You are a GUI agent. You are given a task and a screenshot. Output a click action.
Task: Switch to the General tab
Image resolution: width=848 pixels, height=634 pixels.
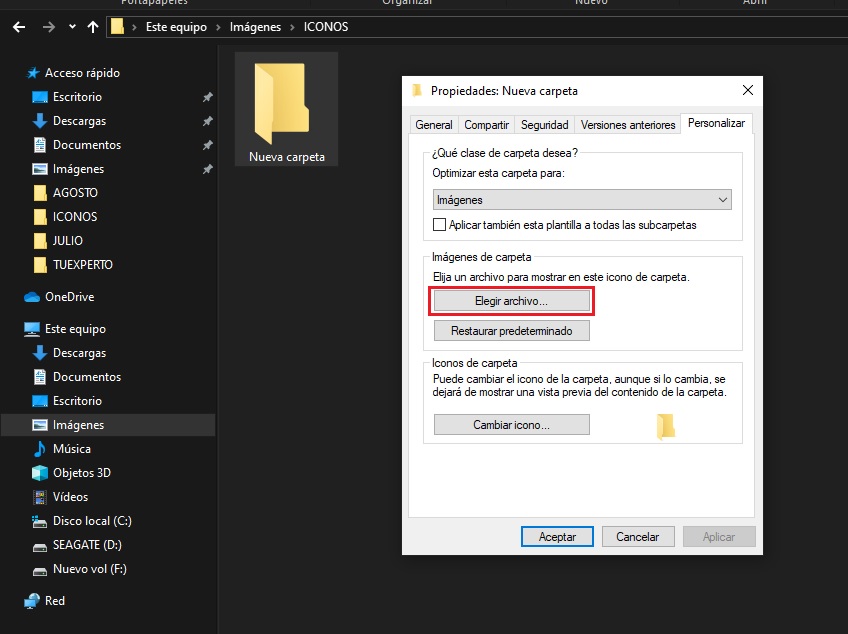(x=434, y=125)
